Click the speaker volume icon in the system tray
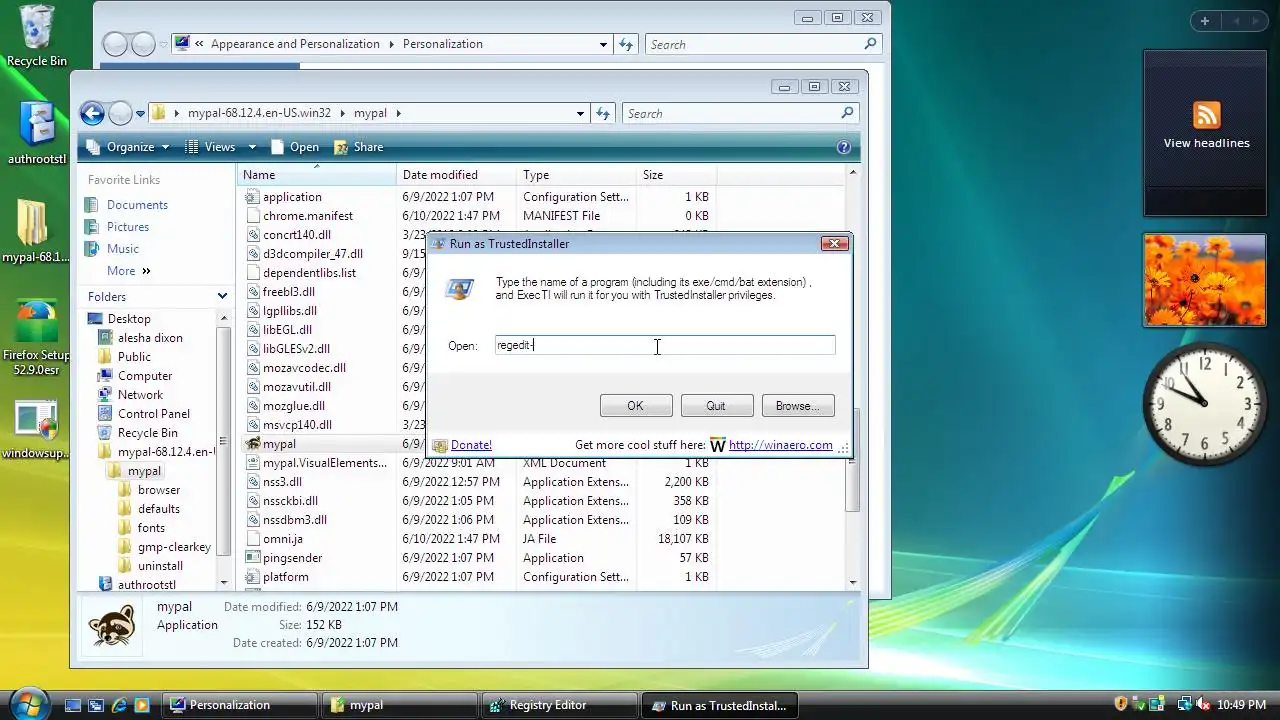This screenshot has height=720, width=1280. (1203, 705)
